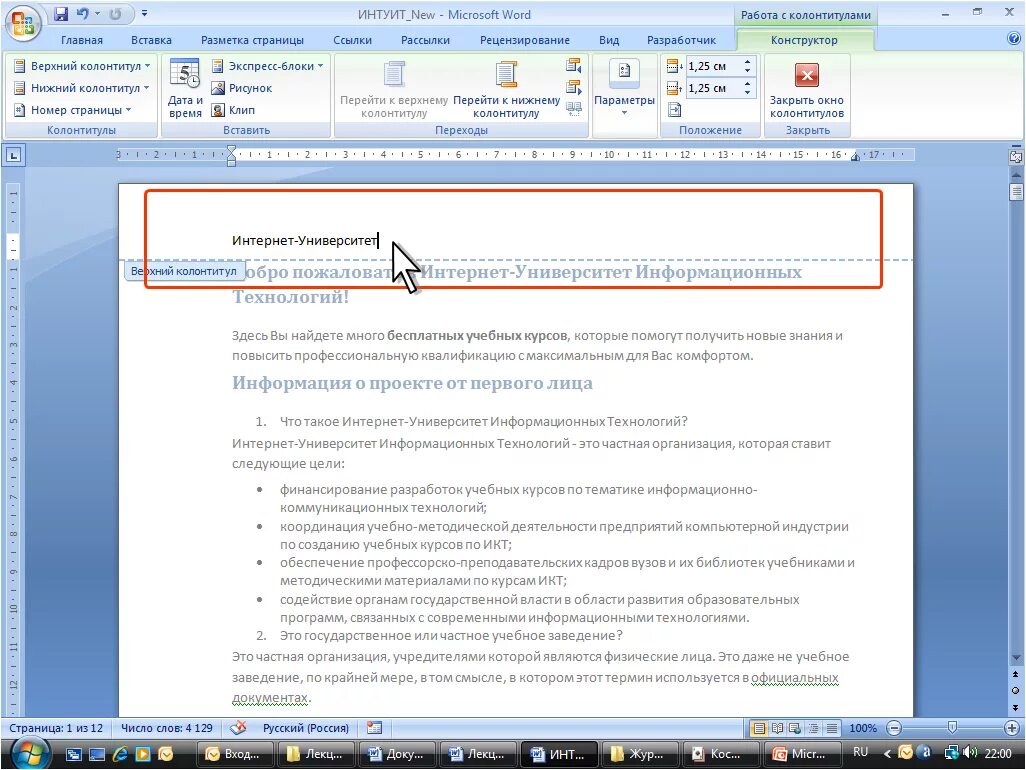Click Страница: 1 из 12 in status bar
1026x770 pixels.
click(56, 727)
